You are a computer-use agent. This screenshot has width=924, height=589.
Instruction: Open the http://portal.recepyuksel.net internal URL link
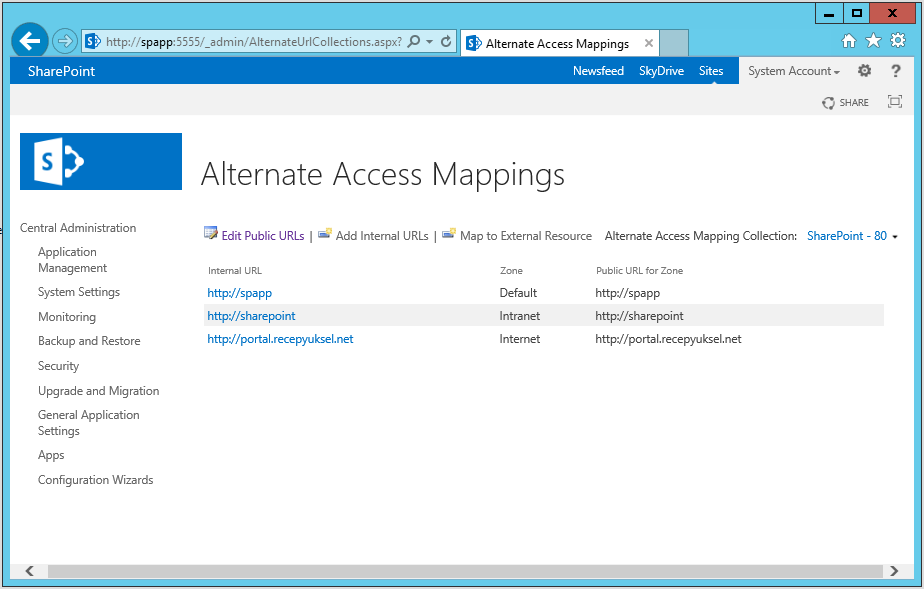[280, 339]
